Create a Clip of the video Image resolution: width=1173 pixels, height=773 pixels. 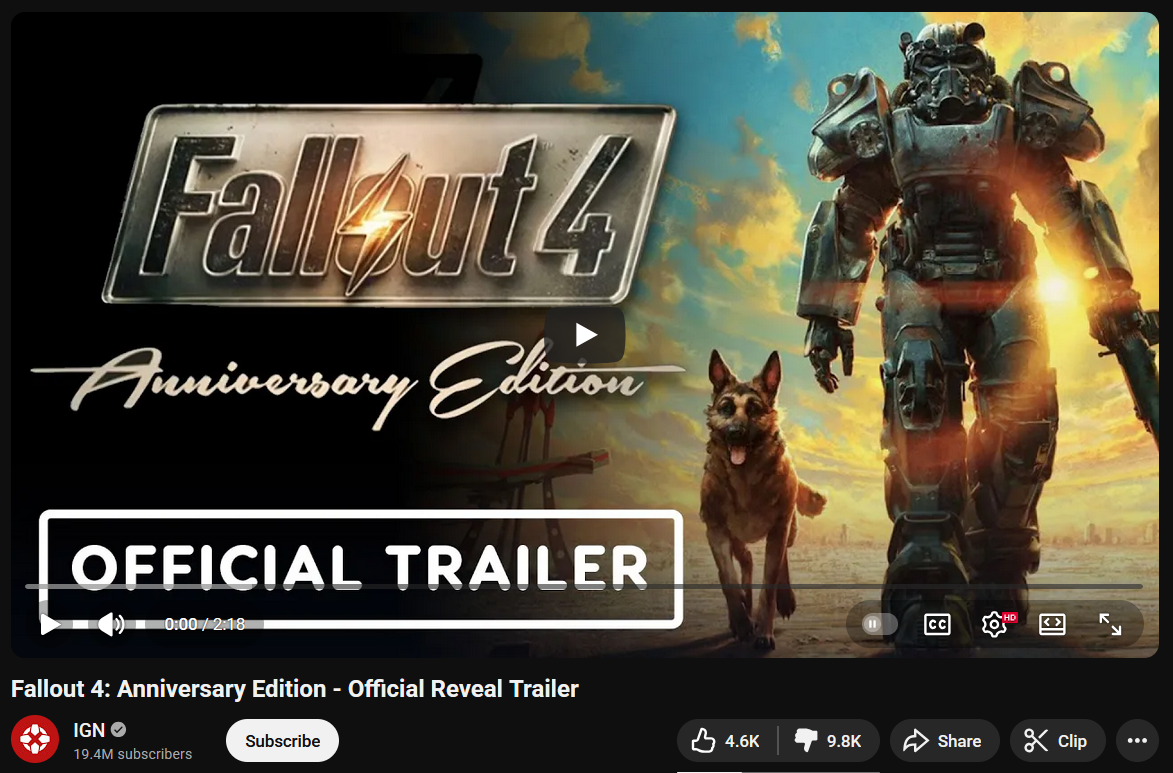pyautogui.click(x=1057, y=741)
